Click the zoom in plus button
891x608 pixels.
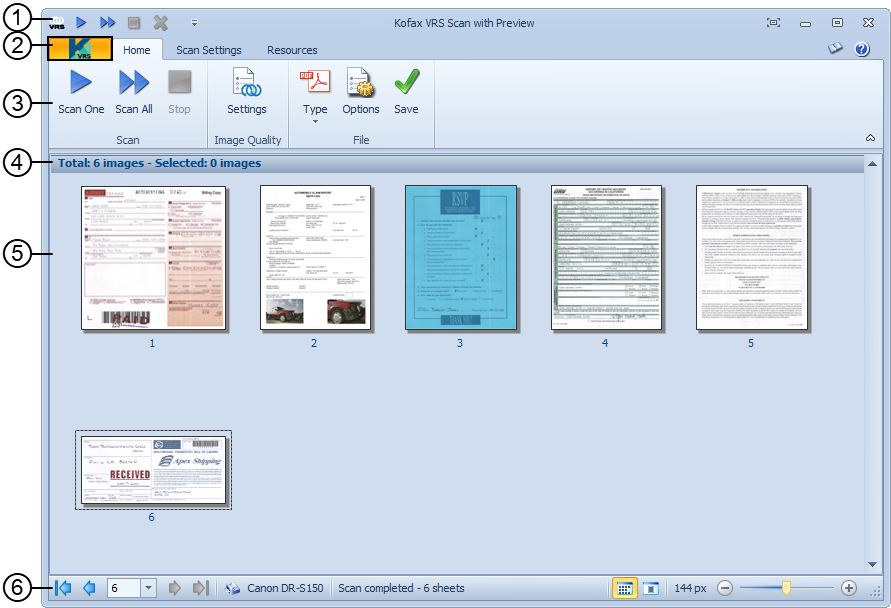pos(849,588)
